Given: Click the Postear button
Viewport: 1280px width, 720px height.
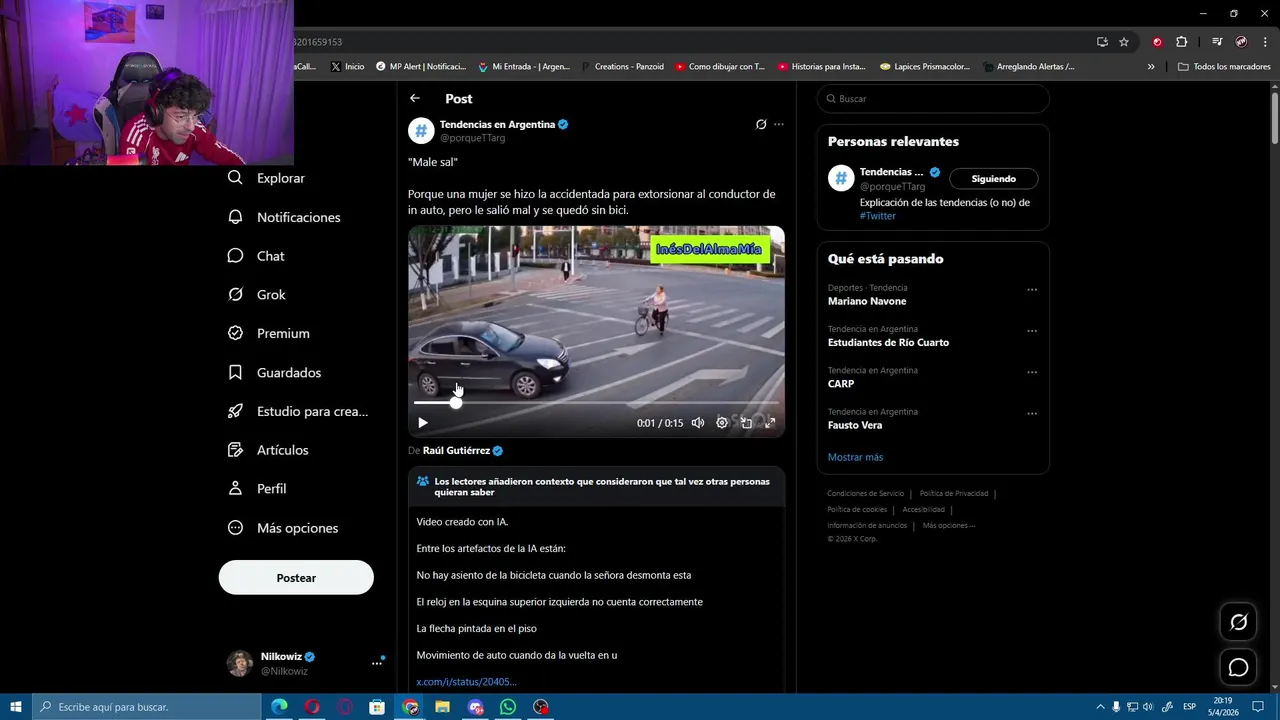Looking at the screenshot, I should pos(296,578).
